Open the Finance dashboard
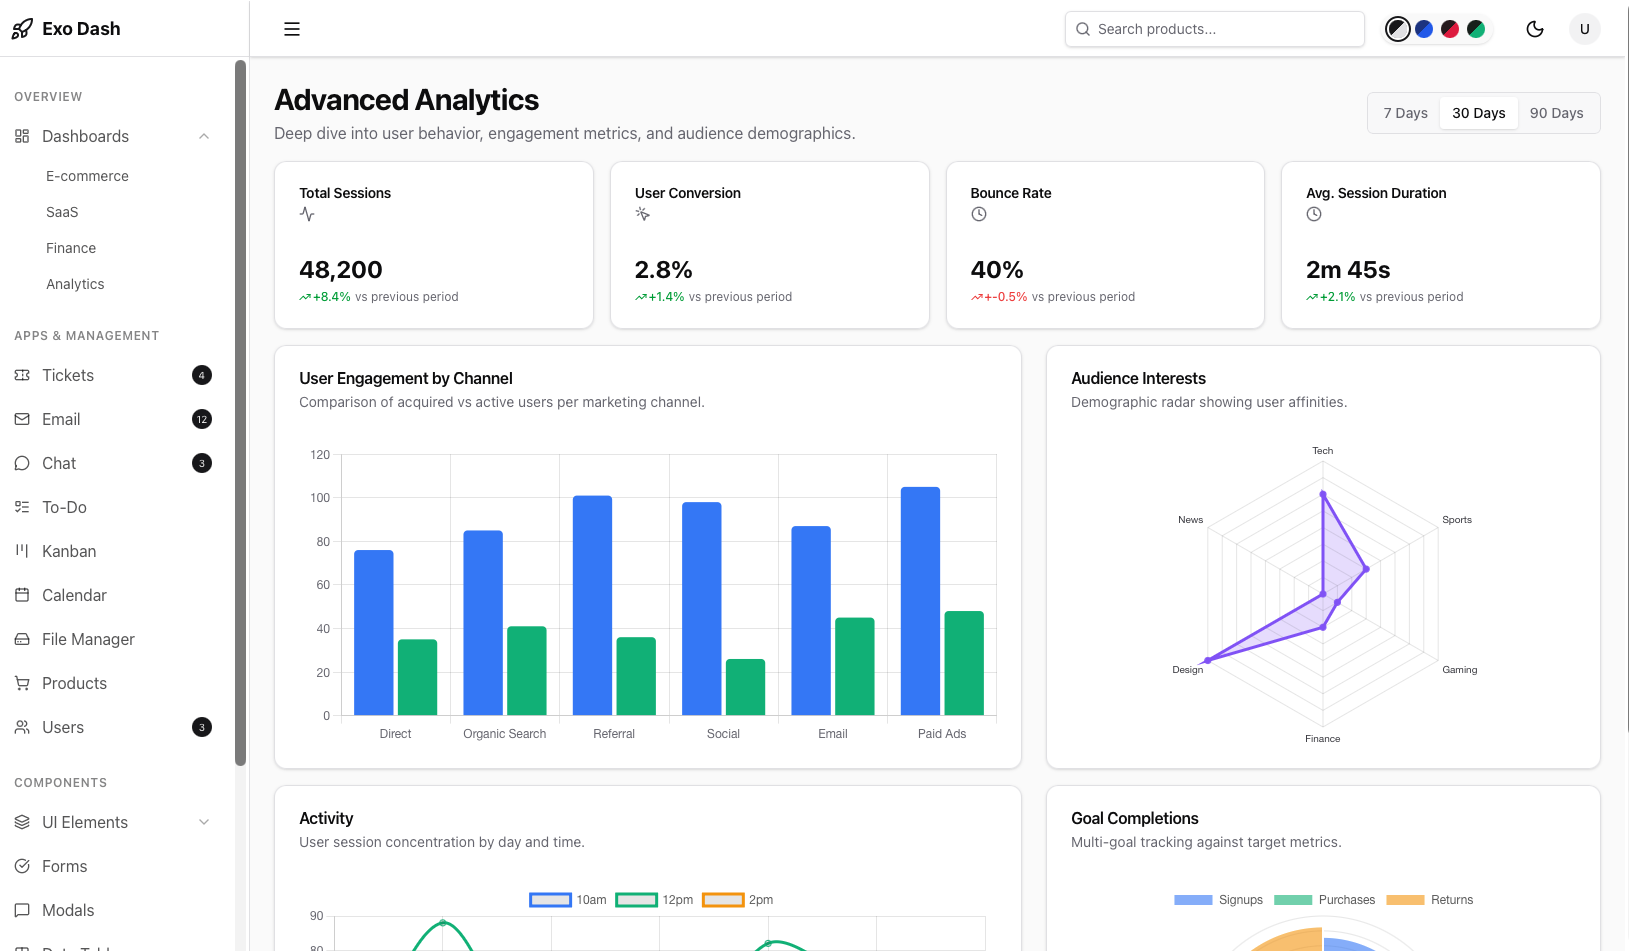The width and height of the screenshot is (1629, 951). (71, 248)
